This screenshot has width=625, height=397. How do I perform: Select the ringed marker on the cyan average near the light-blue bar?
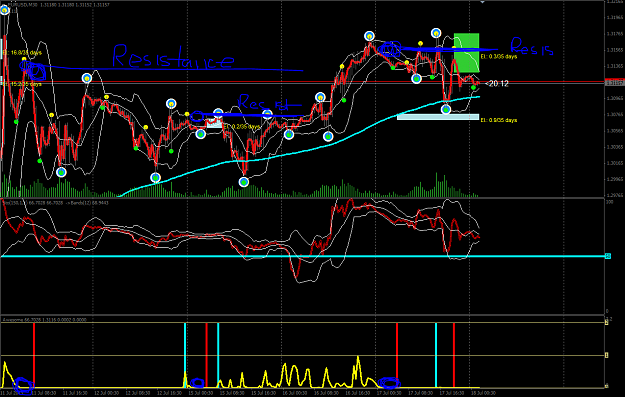coord(446,109)
